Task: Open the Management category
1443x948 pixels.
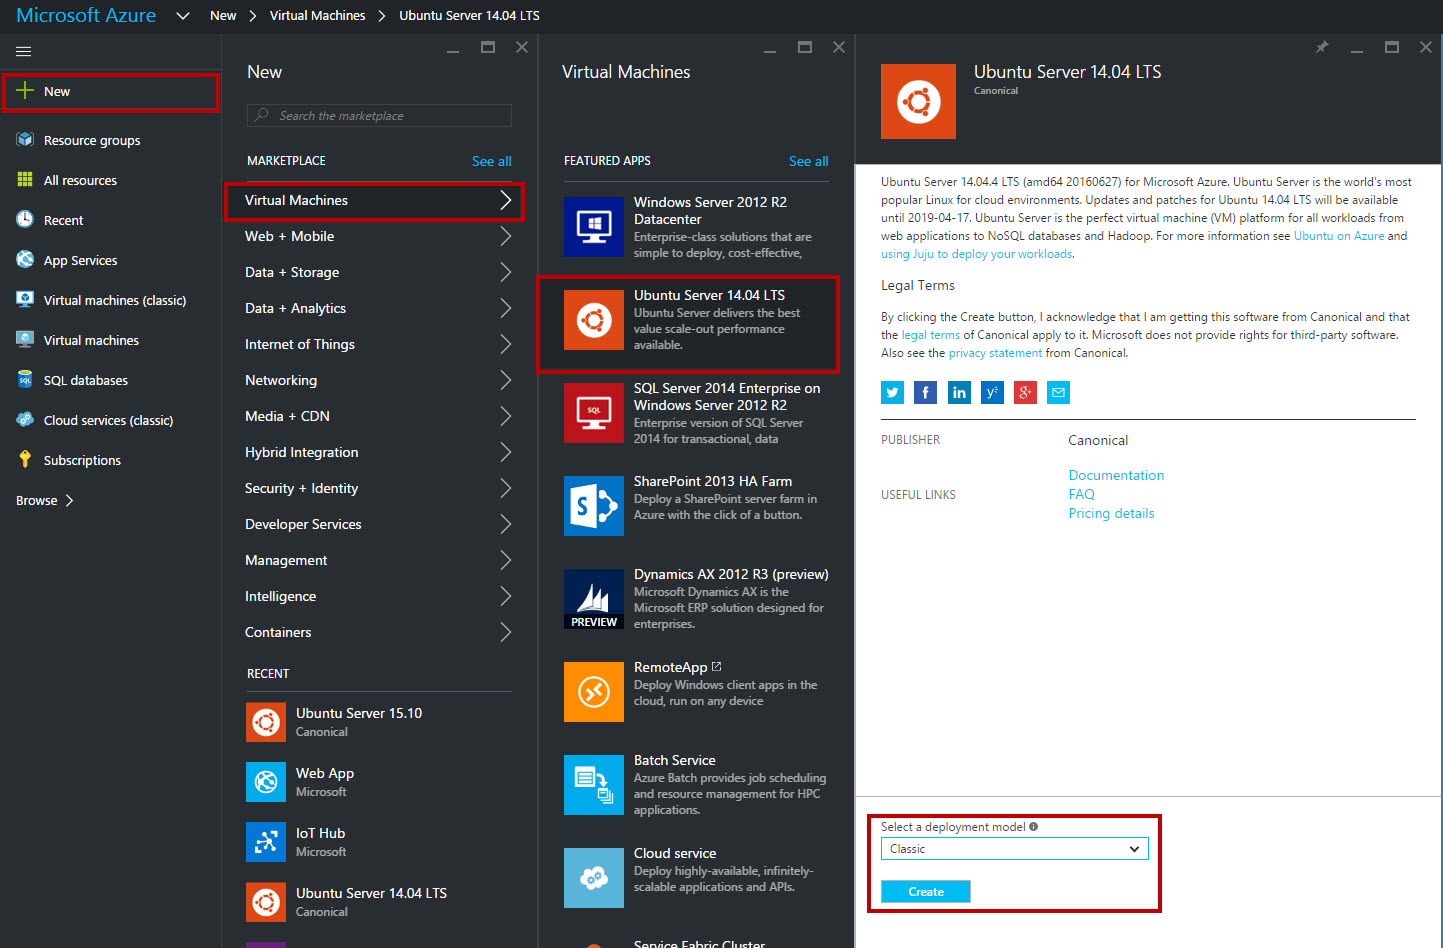Action: (378, 560)
